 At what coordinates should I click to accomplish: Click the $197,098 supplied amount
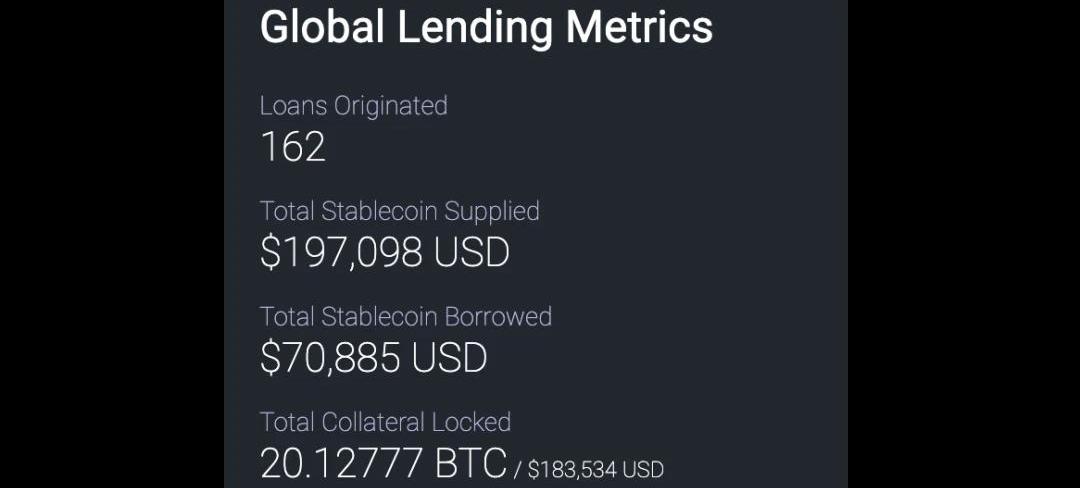[x=341, y=253]
